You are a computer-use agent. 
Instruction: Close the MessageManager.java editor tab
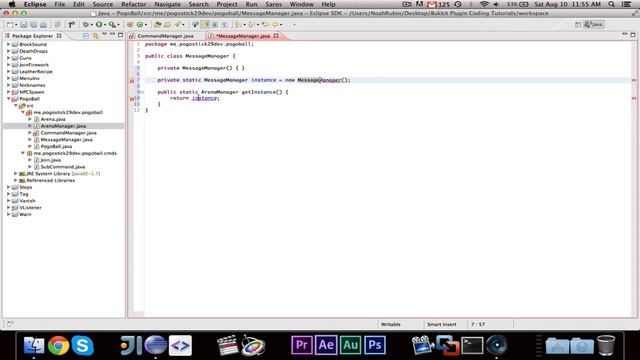[x=276, y=36]
